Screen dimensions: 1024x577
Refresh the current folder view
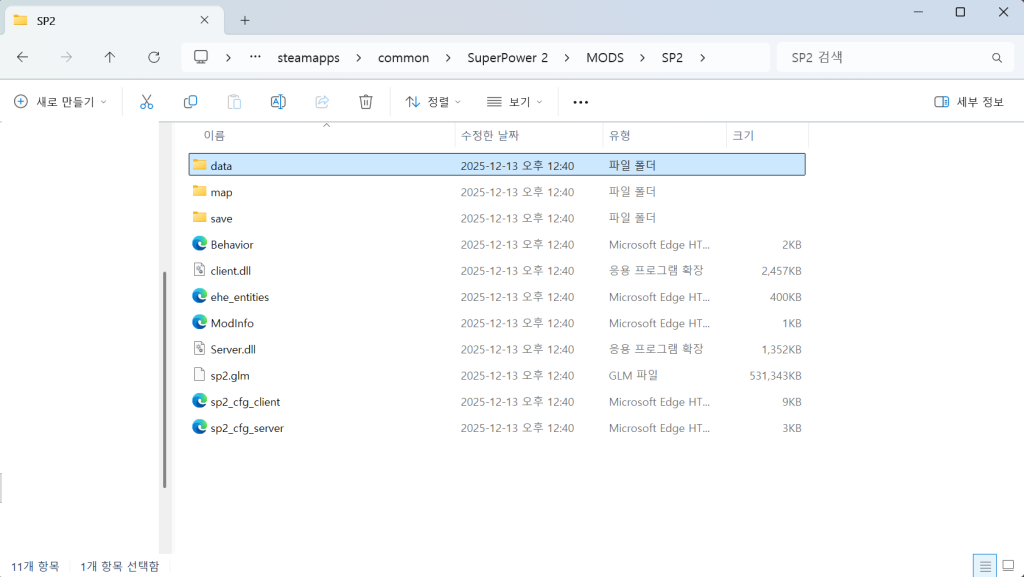[x=153, y=58]
